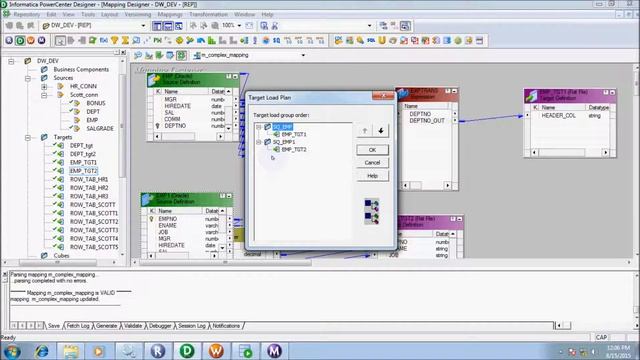Switch to the Notifications output tab
640x360 pixels.
tap(226, 326)
